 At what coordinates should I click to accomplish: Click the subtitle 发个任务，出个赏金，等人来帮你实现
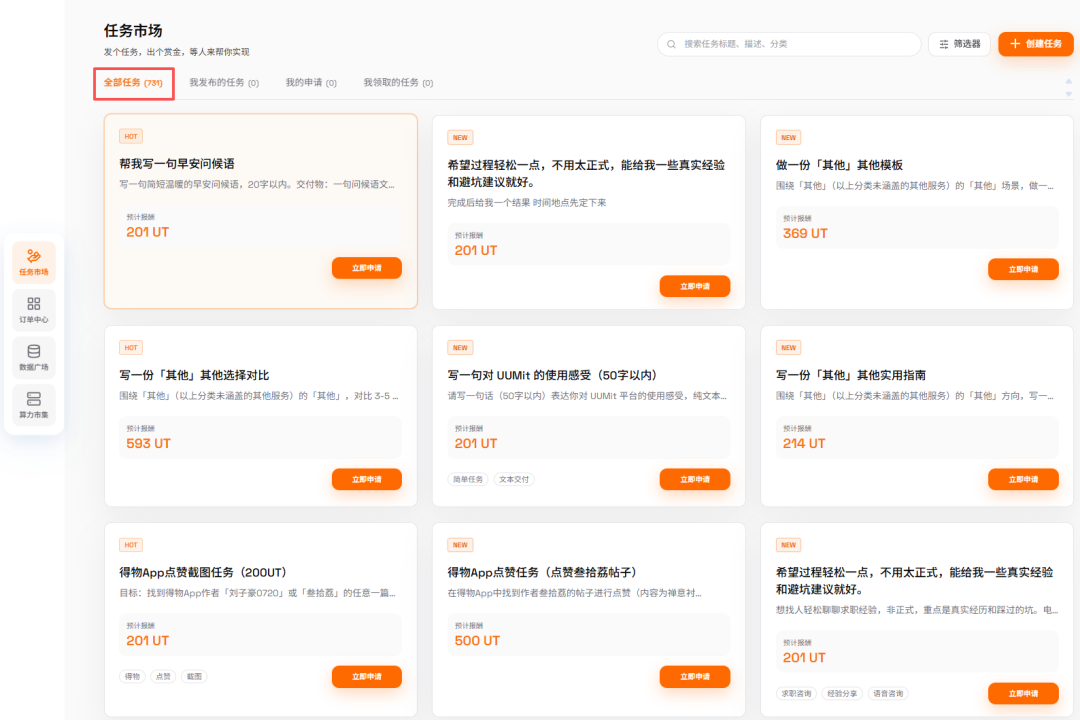pos(177,52)
